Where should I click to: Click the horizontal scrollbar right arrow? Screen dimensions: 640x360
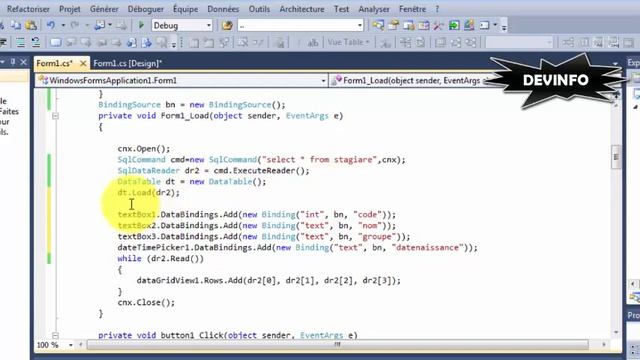pos(604,345)
